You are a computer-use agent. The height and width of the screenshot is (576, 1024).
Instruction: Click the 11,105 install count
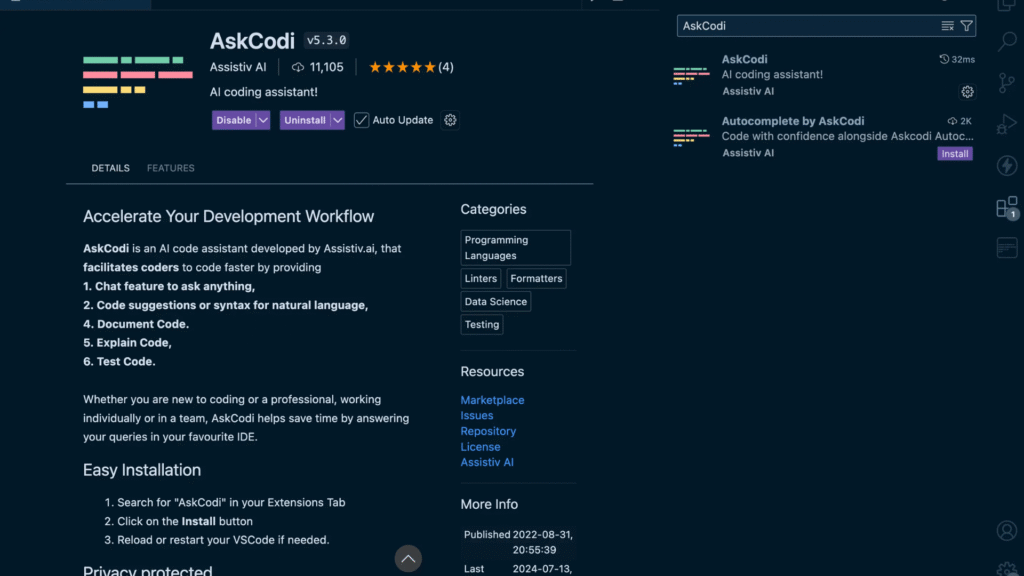327,67
